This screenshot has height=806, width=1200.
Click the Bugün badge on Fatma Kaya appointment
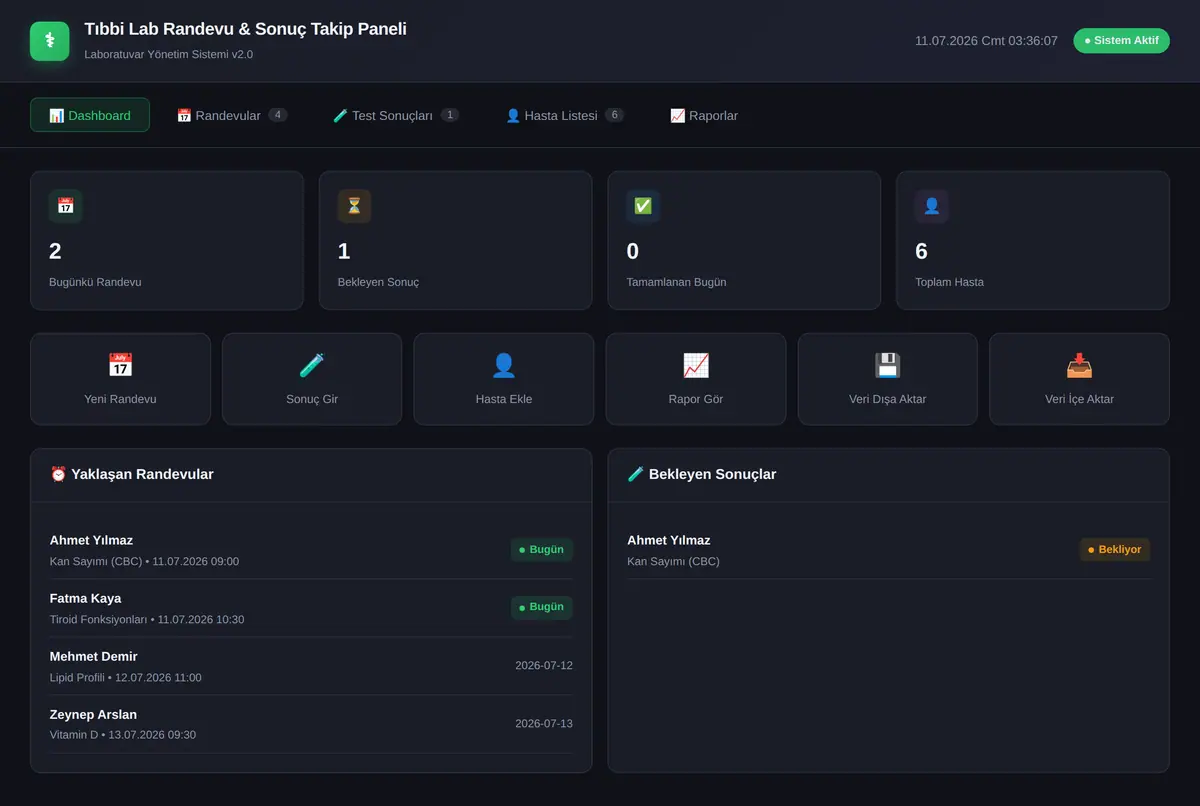pos(542,607)
